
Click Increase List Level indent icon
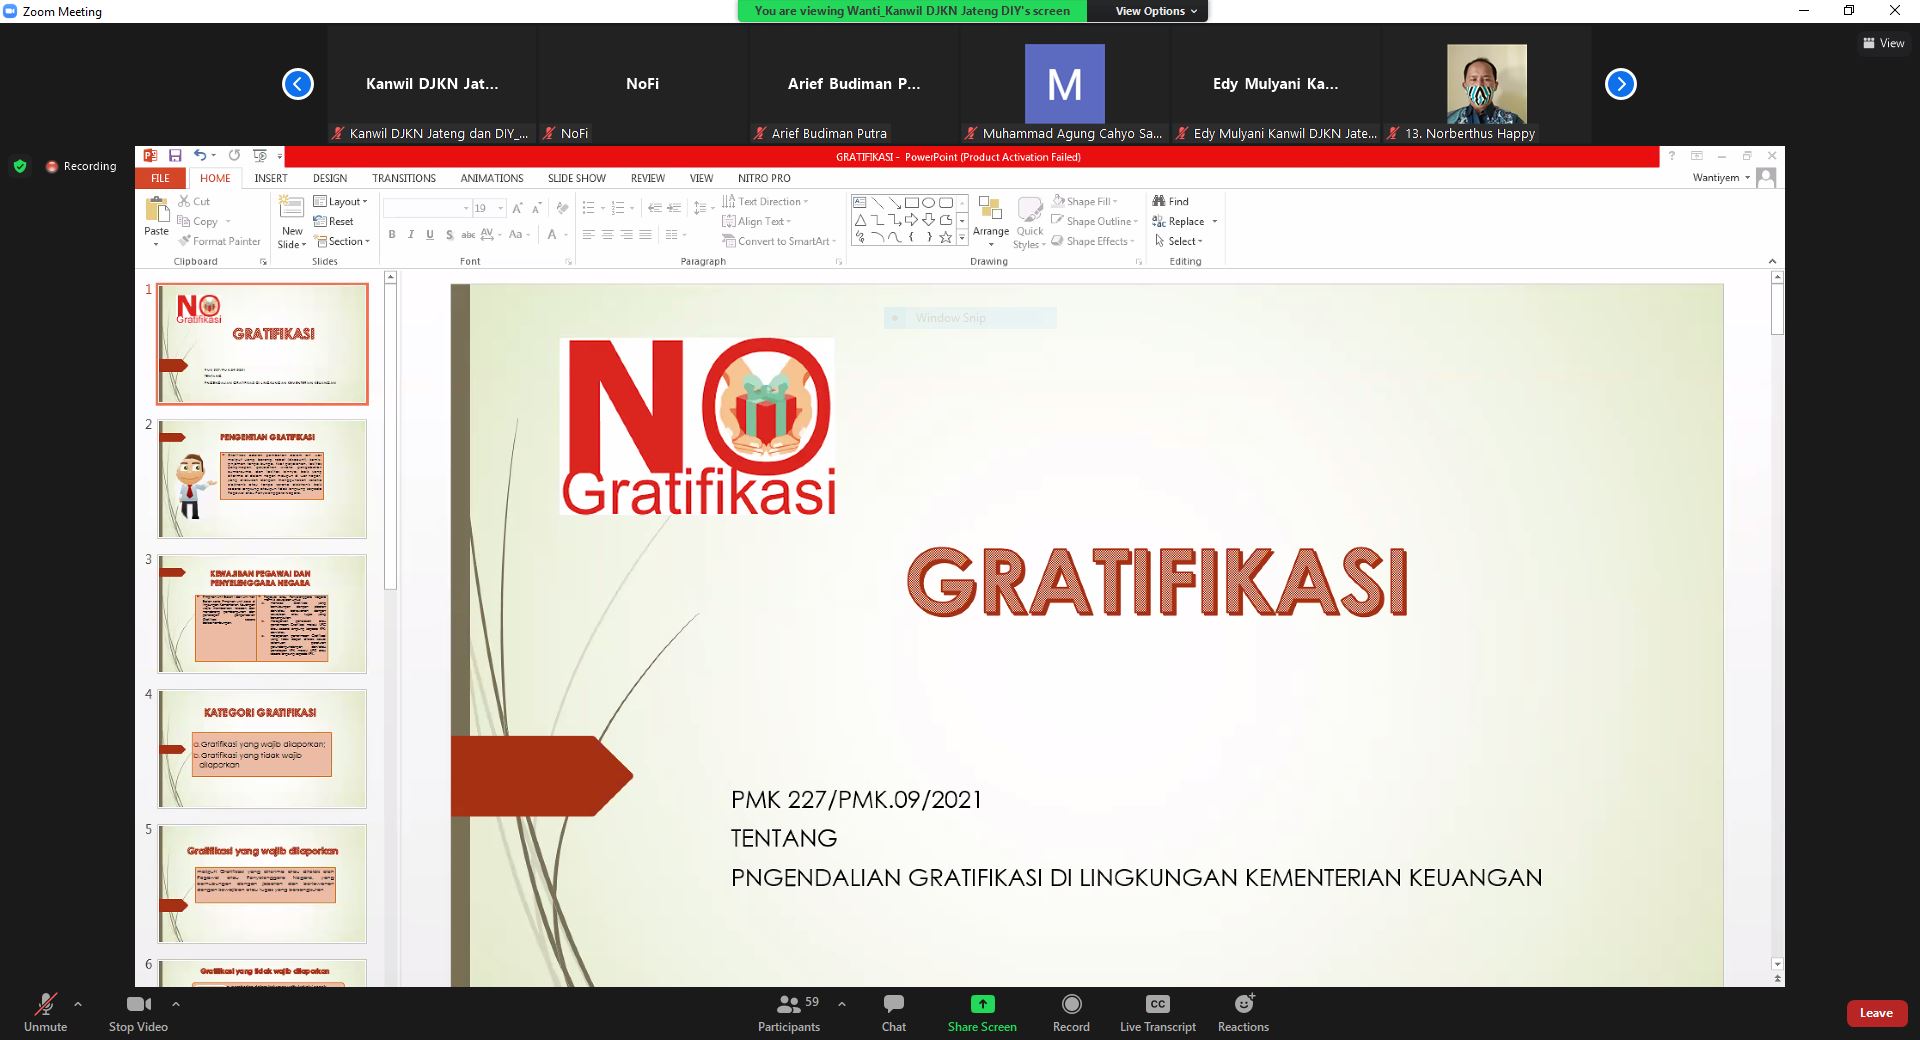click(x=674, y=208)
